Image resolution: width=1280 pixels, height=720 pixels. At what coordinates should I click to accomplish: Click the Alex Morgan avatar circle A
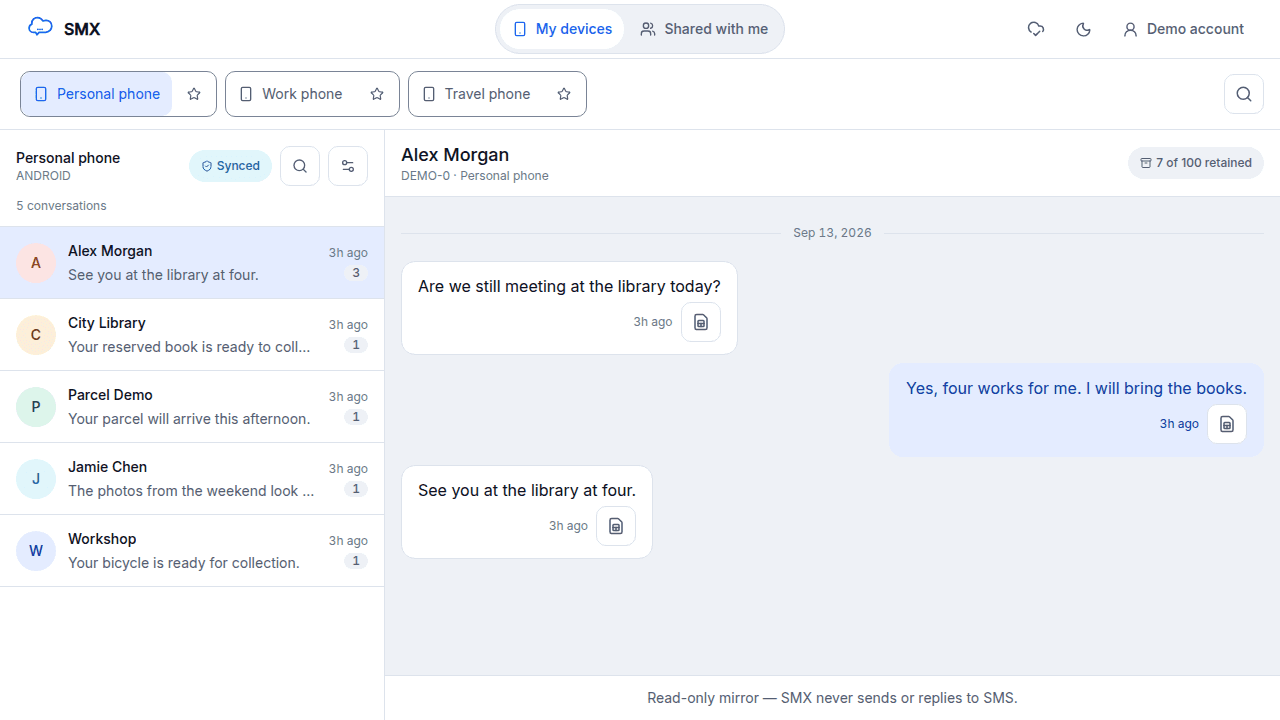36,263
